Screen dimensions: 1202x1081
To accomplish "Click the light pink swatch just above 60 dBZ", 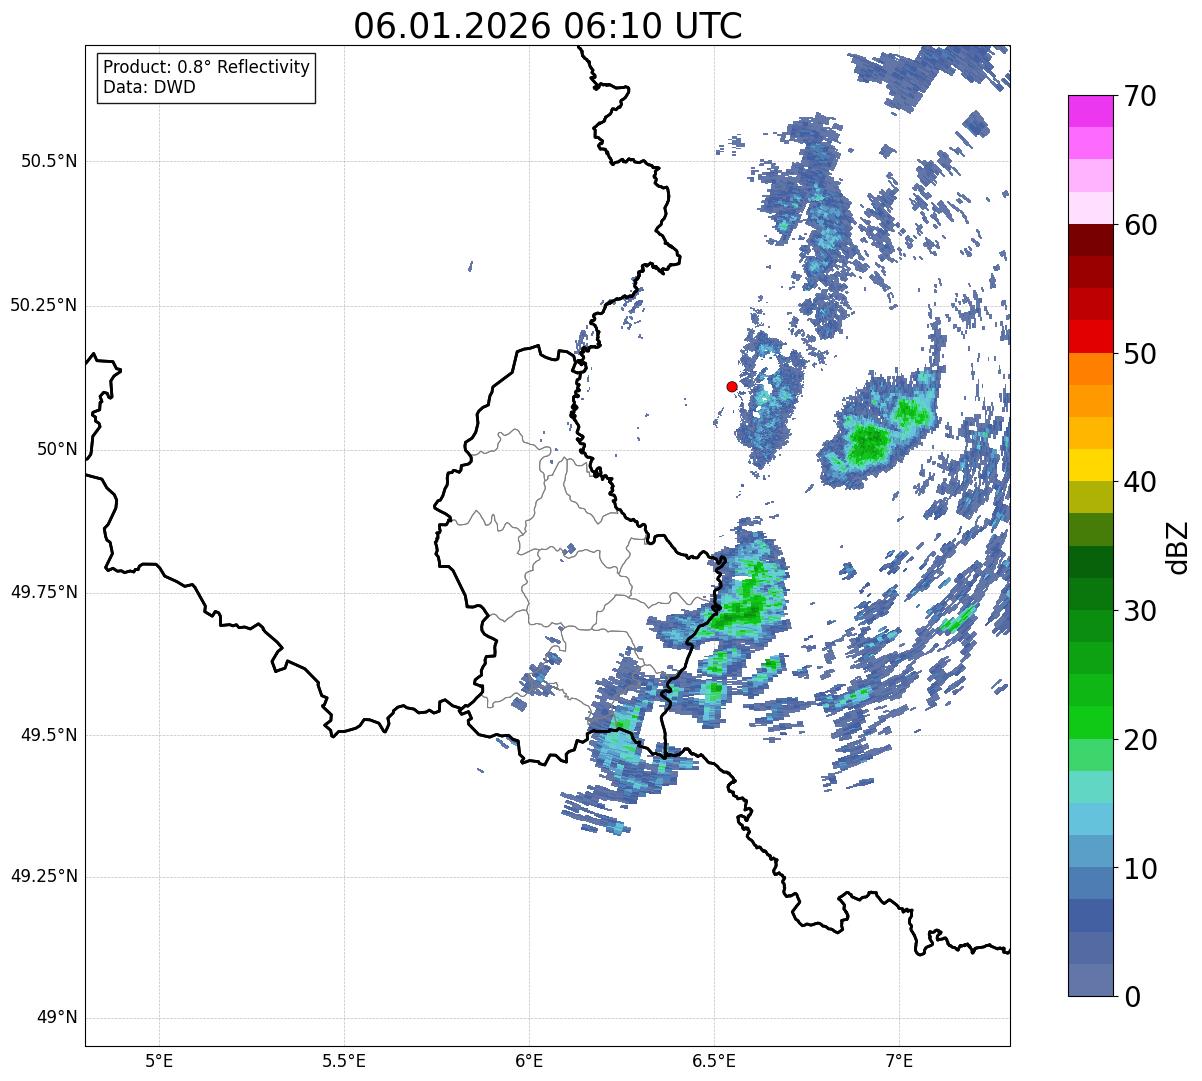I will coord(1090,208).
